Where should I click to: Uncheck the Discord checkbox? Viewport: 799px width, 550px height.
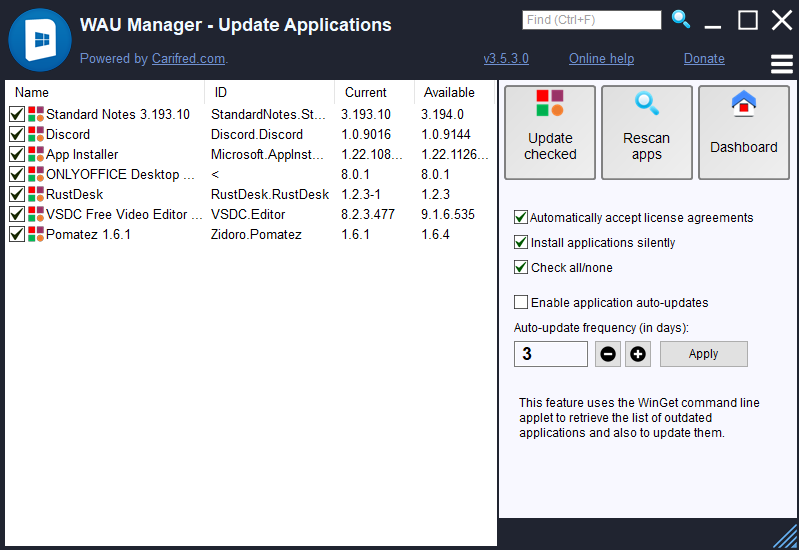(17, 134)
